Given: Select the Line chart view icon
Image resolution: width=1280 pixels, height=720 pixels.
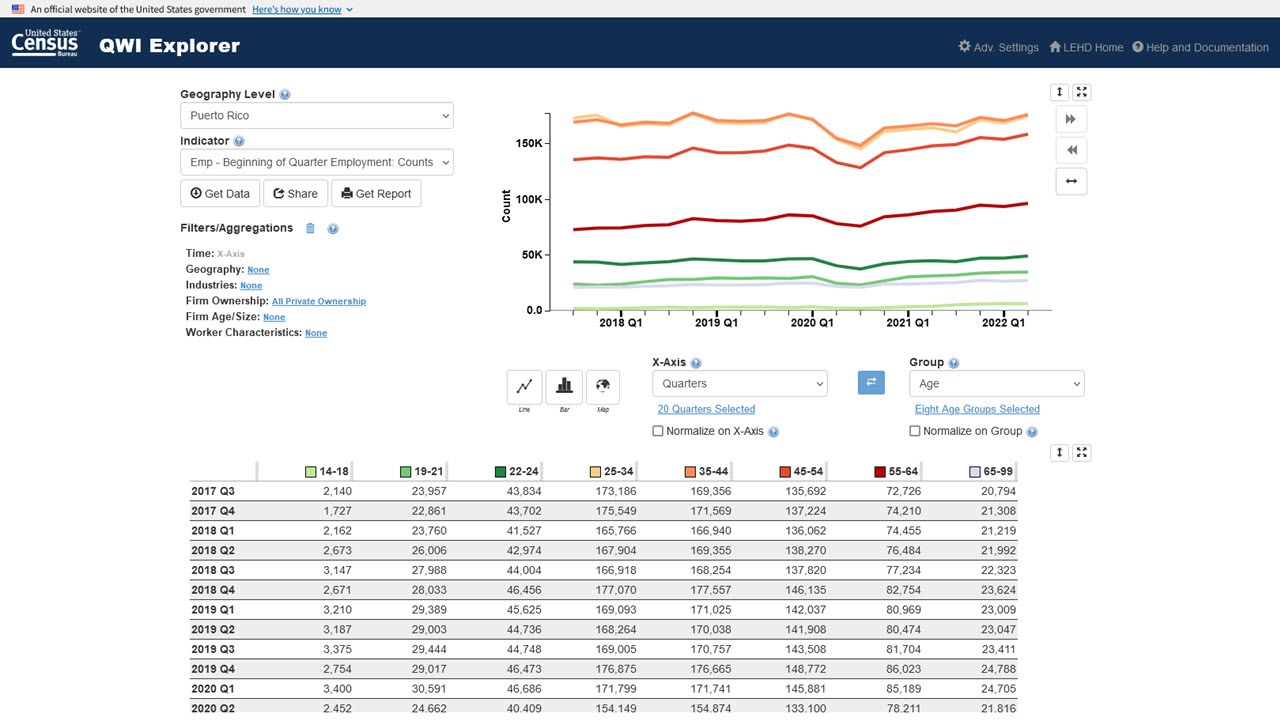Looking at the screenshot, I should [x=525, y=386].
